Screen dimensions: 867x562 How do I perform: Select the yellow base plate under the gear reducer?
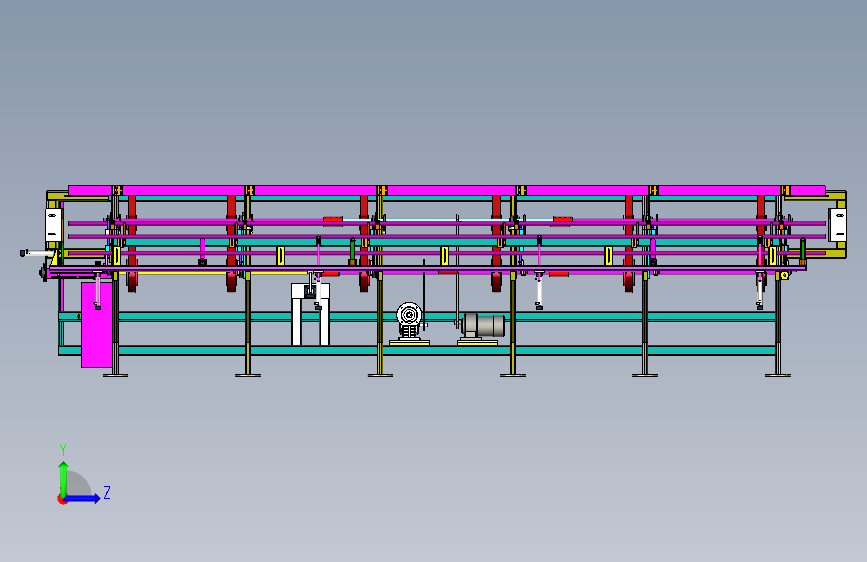pos(409,343)
